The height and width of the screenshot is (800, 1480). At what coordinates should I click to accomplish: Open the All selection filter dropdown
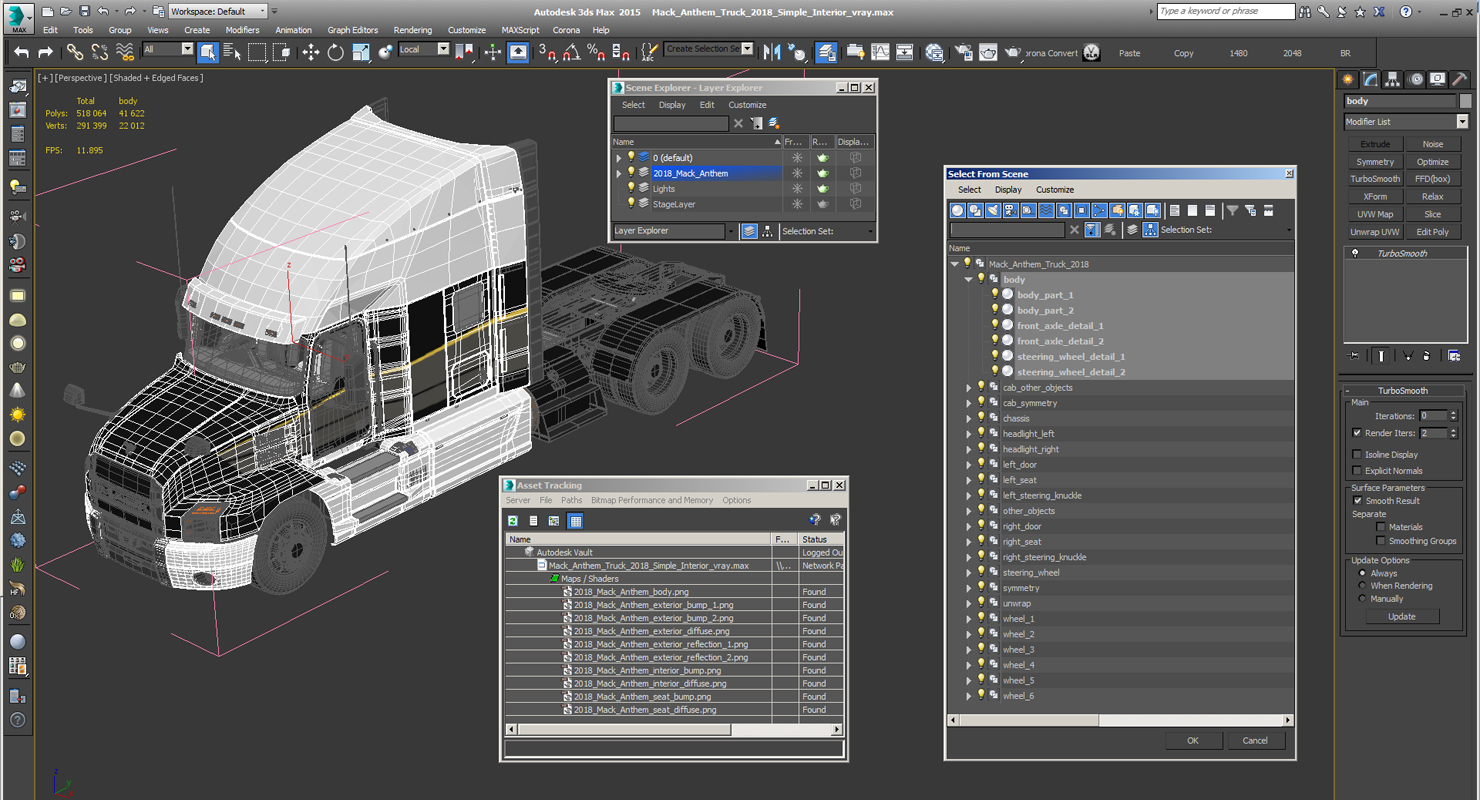click(168, 49)
